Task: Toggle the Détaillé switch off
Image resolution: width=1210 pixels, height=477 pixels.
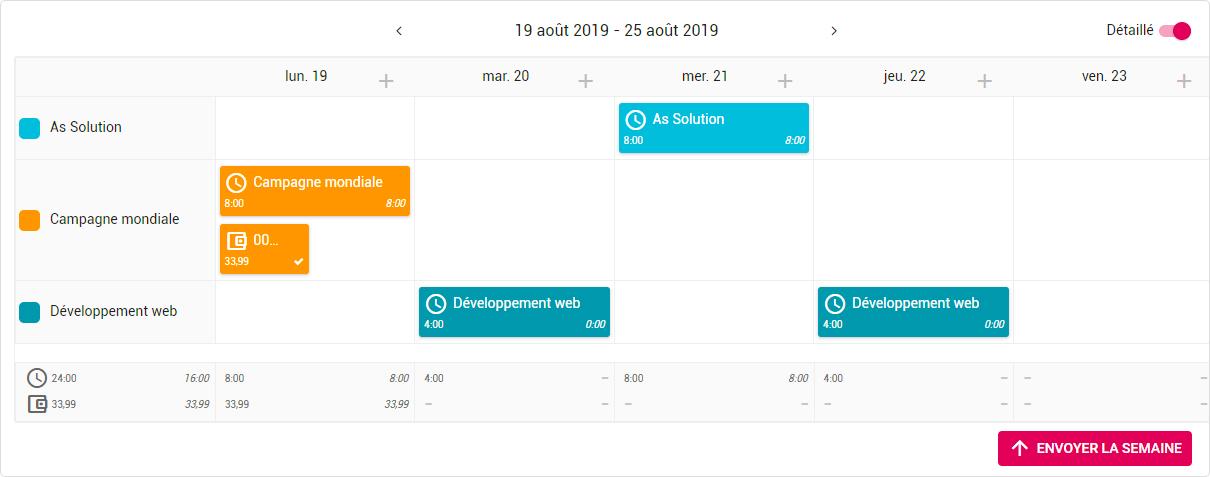Action: tap(1175, 31)
